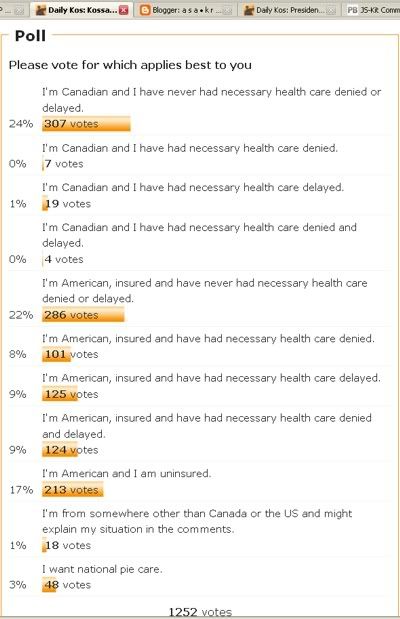Click the Daily Kos: Presiden... tab favicon
400x619 pixels.
[x=248, y=10]
